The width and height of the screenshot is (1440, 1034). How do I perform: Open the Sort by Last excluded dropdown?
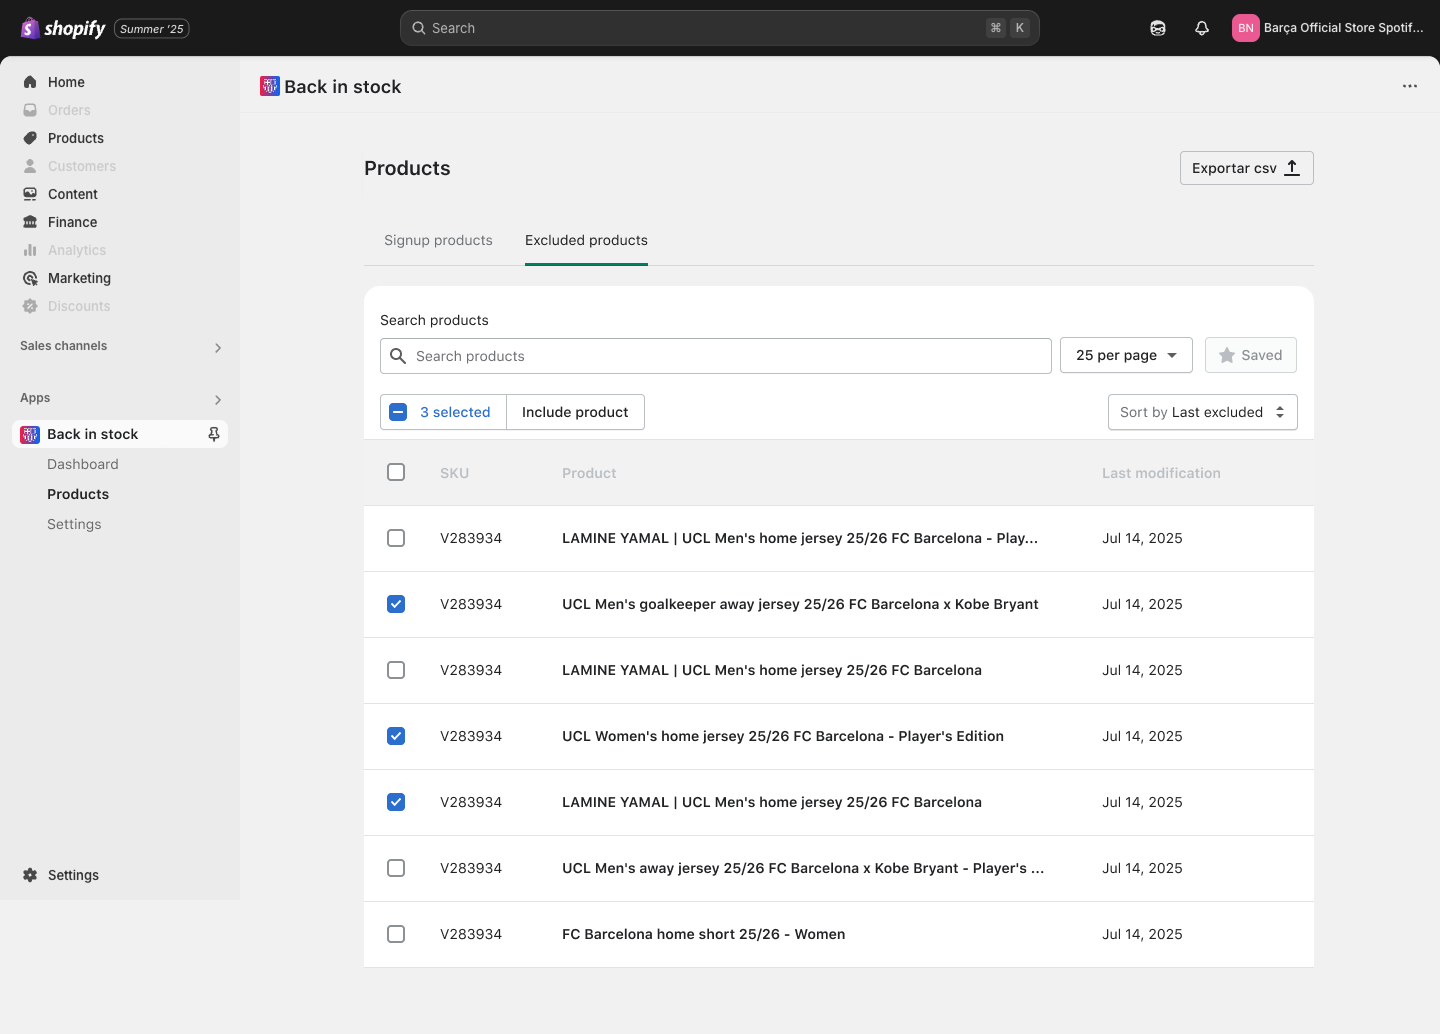1203,412
